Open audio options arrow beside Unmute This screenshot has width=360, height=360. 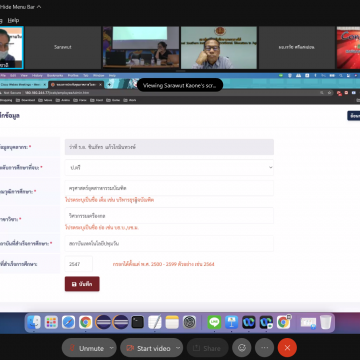pos(112,348)
